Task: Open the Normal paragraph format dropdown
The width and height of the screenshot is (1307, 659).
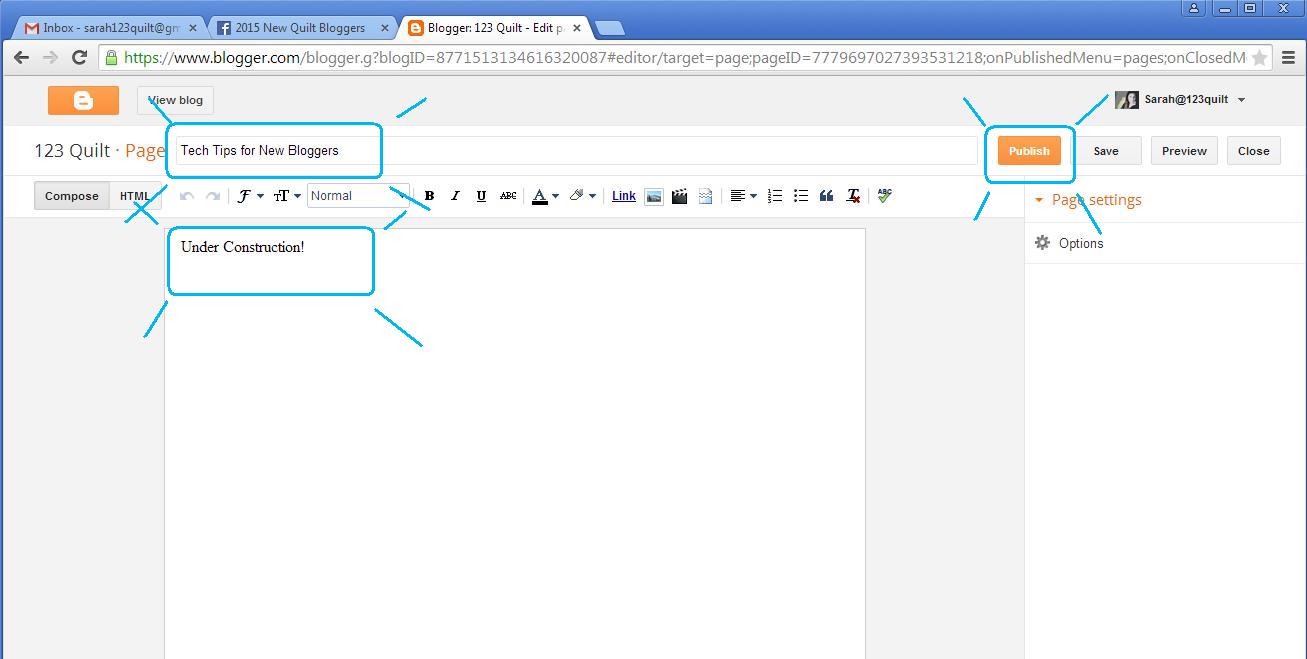Action: tap(355, 195)
